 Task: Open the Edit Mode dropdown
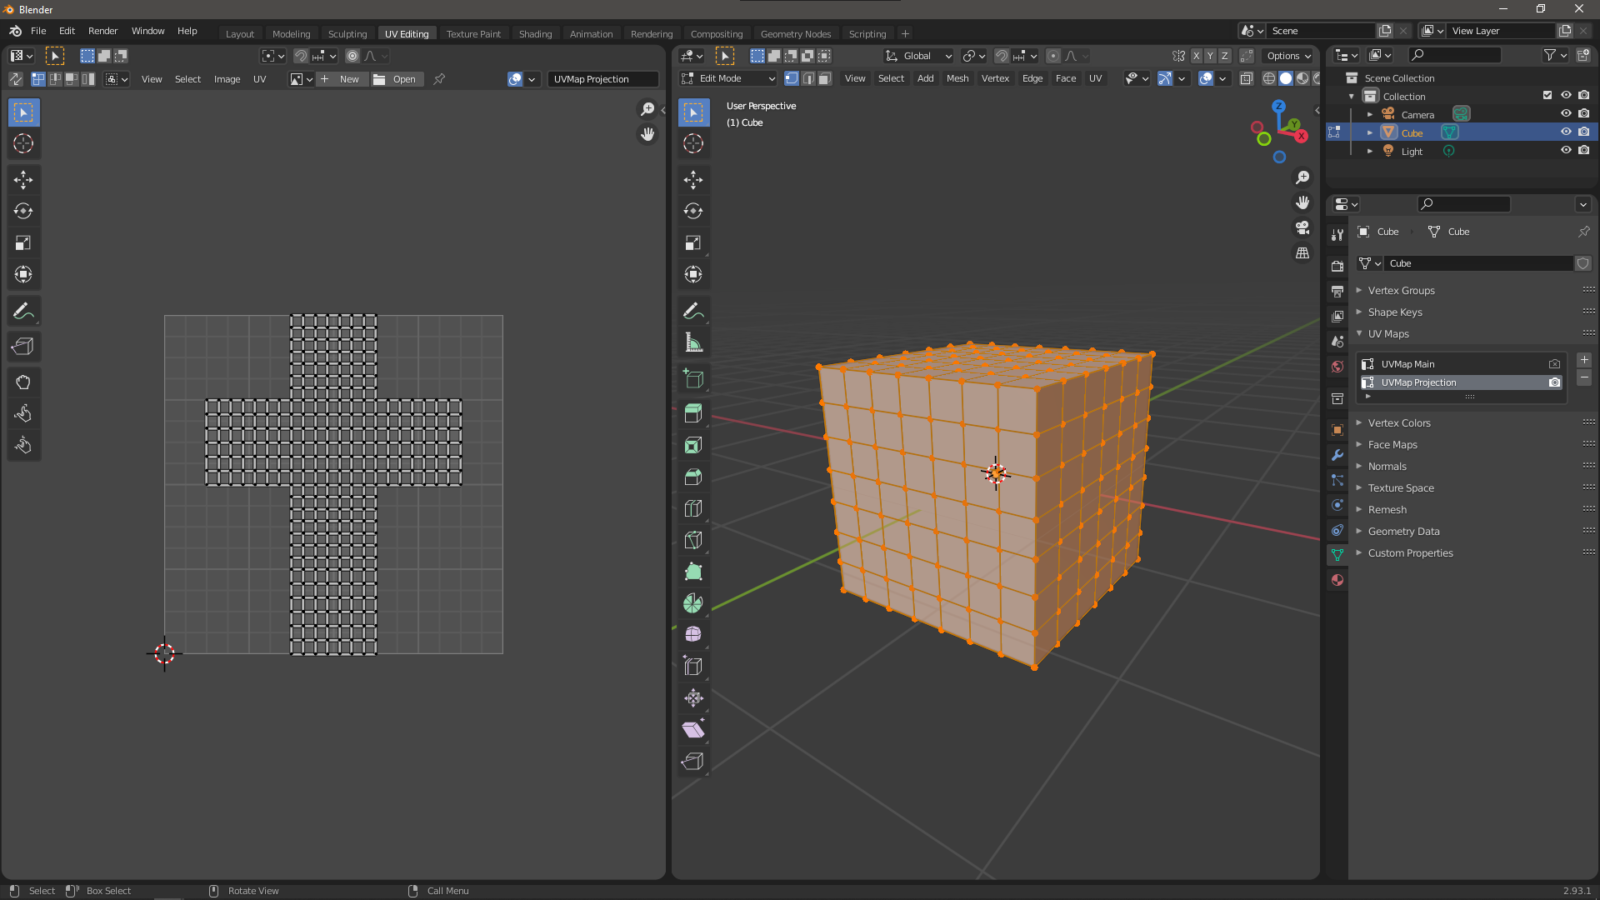click(x=727, y=78)
